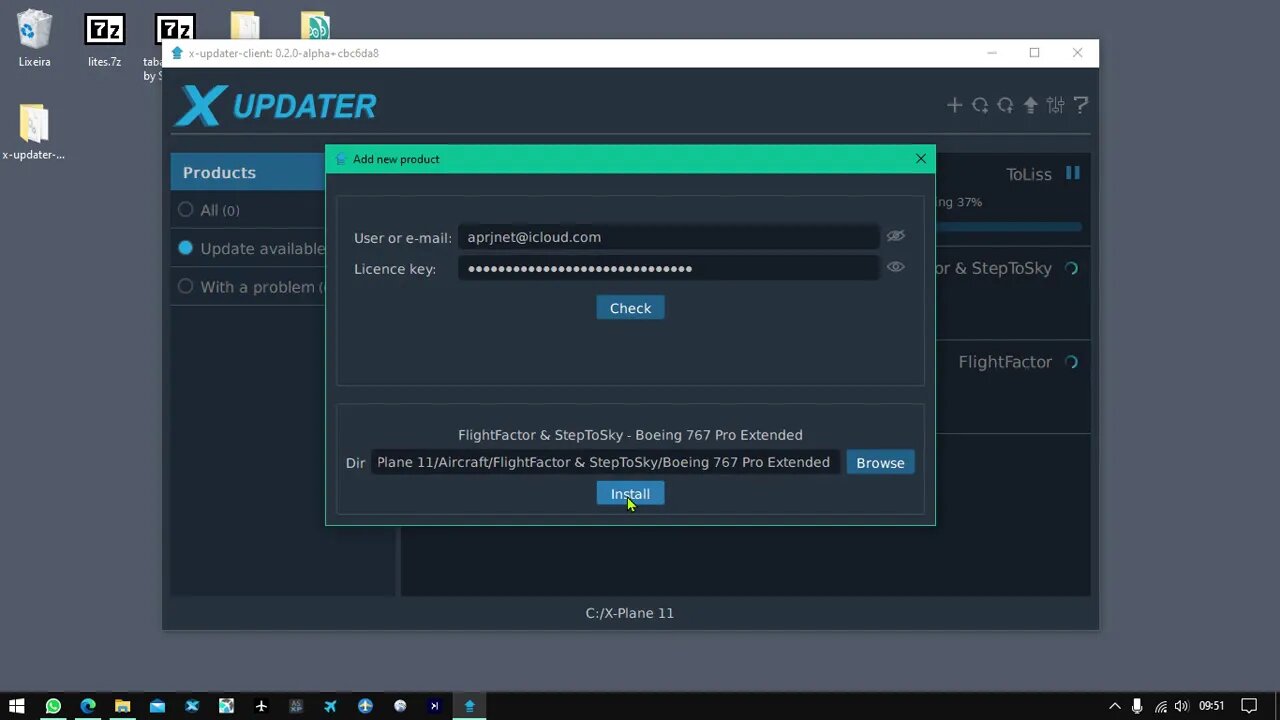
Task: Minimize the x-updater-client window
Action: (992, 53)
